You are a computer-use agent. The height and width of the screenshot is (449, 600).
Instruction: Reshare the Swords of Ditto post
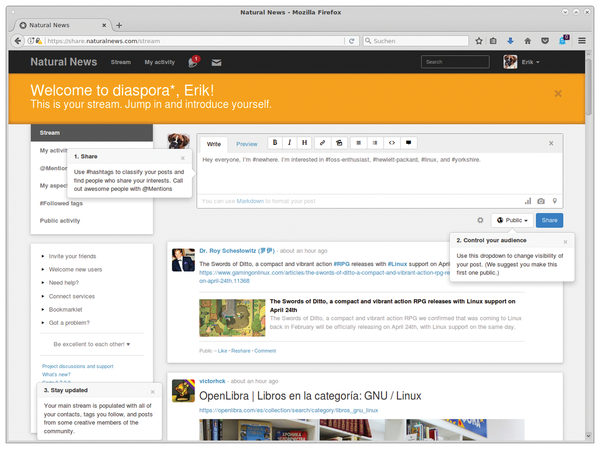coord(241,351)
